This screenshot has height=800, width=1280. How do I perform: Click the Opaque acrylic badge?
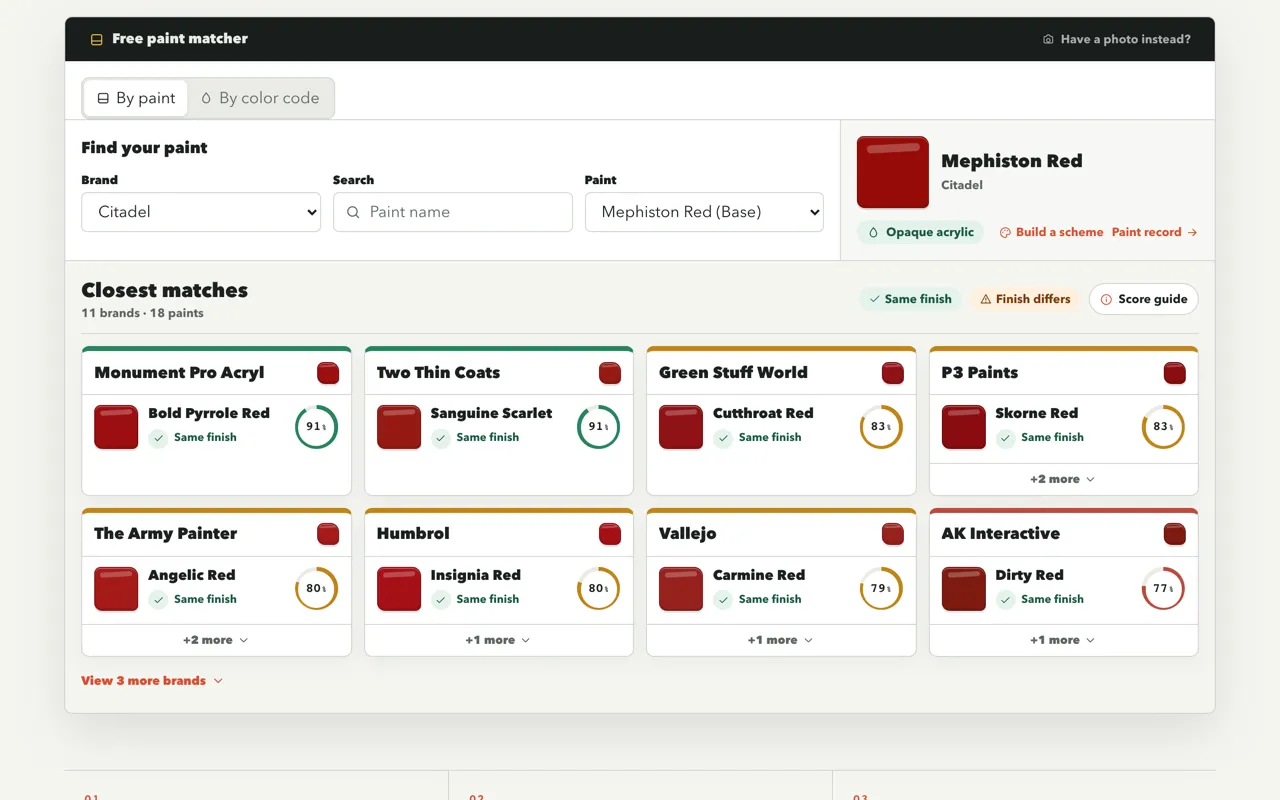coord(920,232)
